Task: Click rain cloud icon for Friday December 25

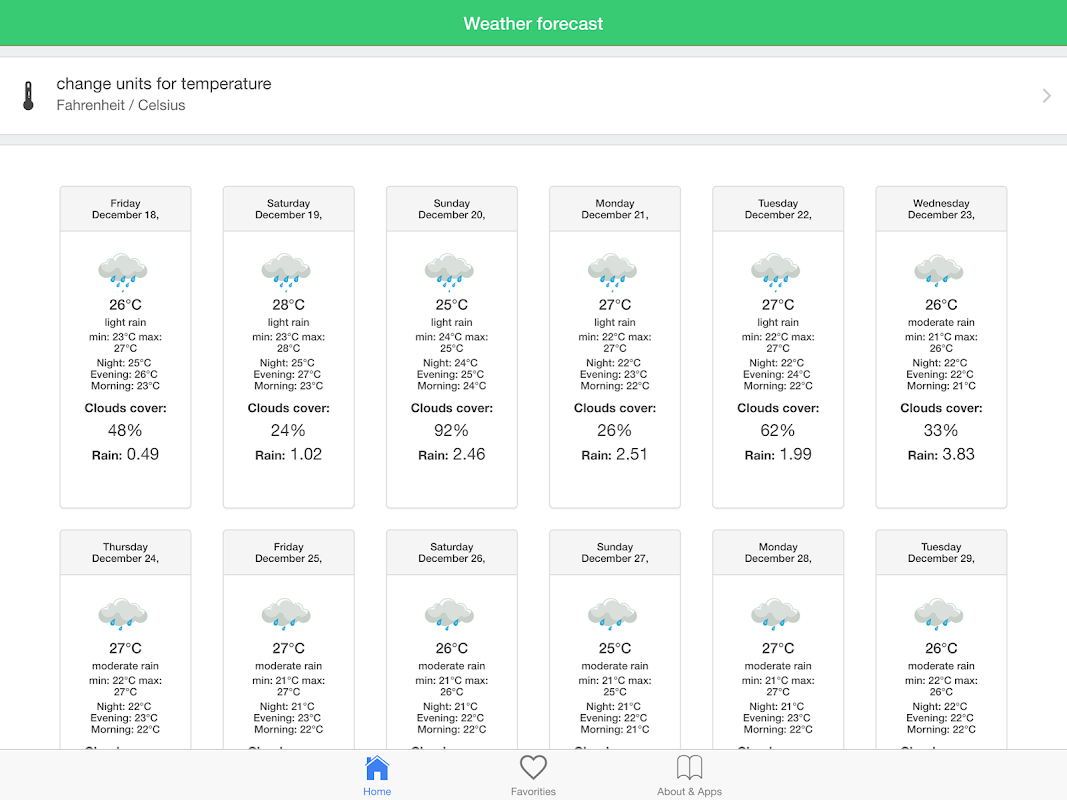Action: click(x=286, y=614)
